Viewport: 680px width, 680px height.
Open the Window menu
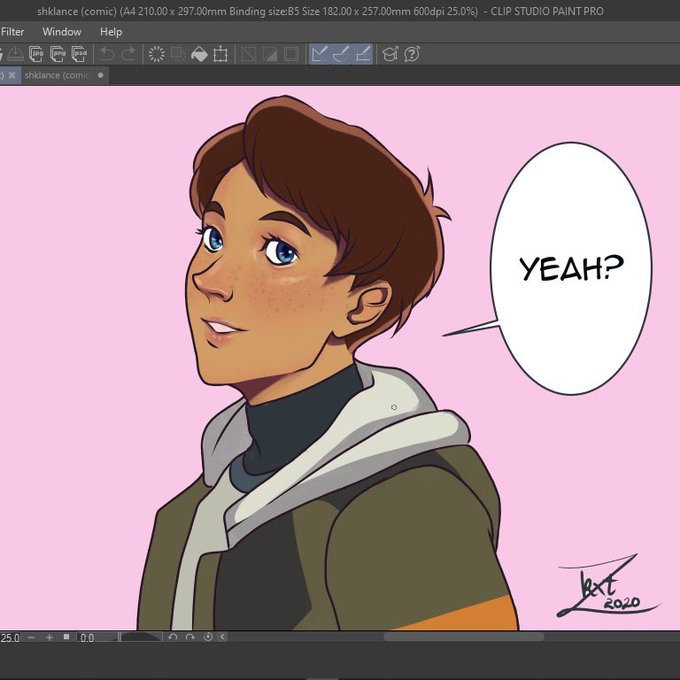pyautogui.click(x=62, y=32)
